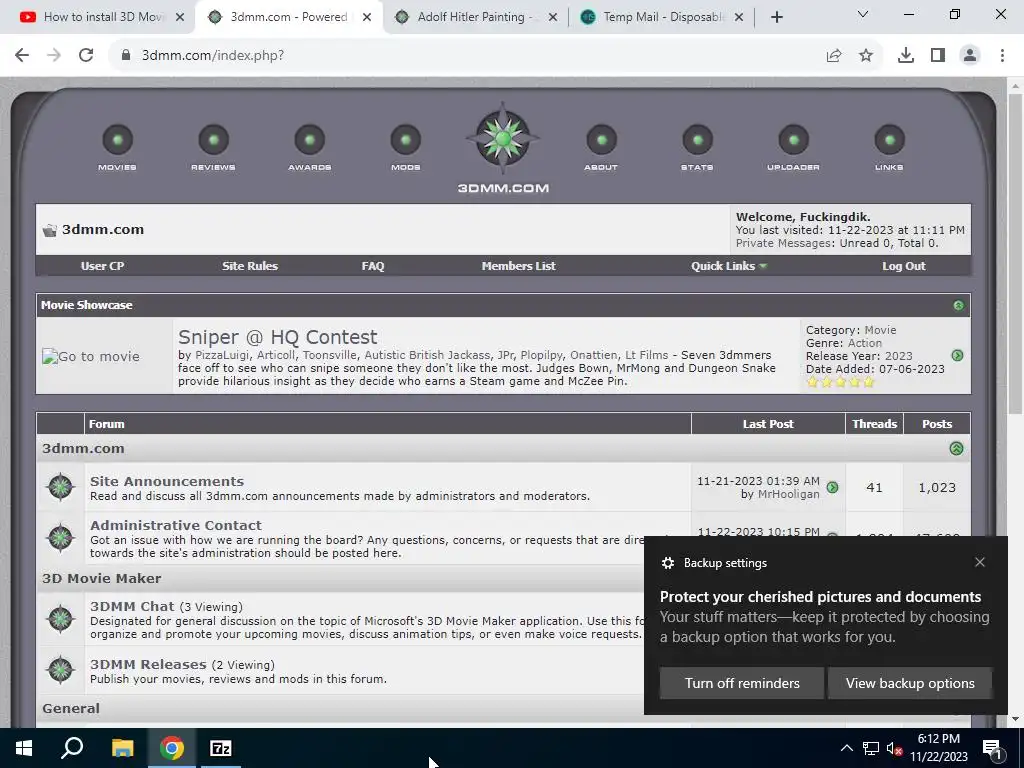The image size is (1024, 768).
Task: Click the Site Announcements forum status icon
Action: [61, 487]
